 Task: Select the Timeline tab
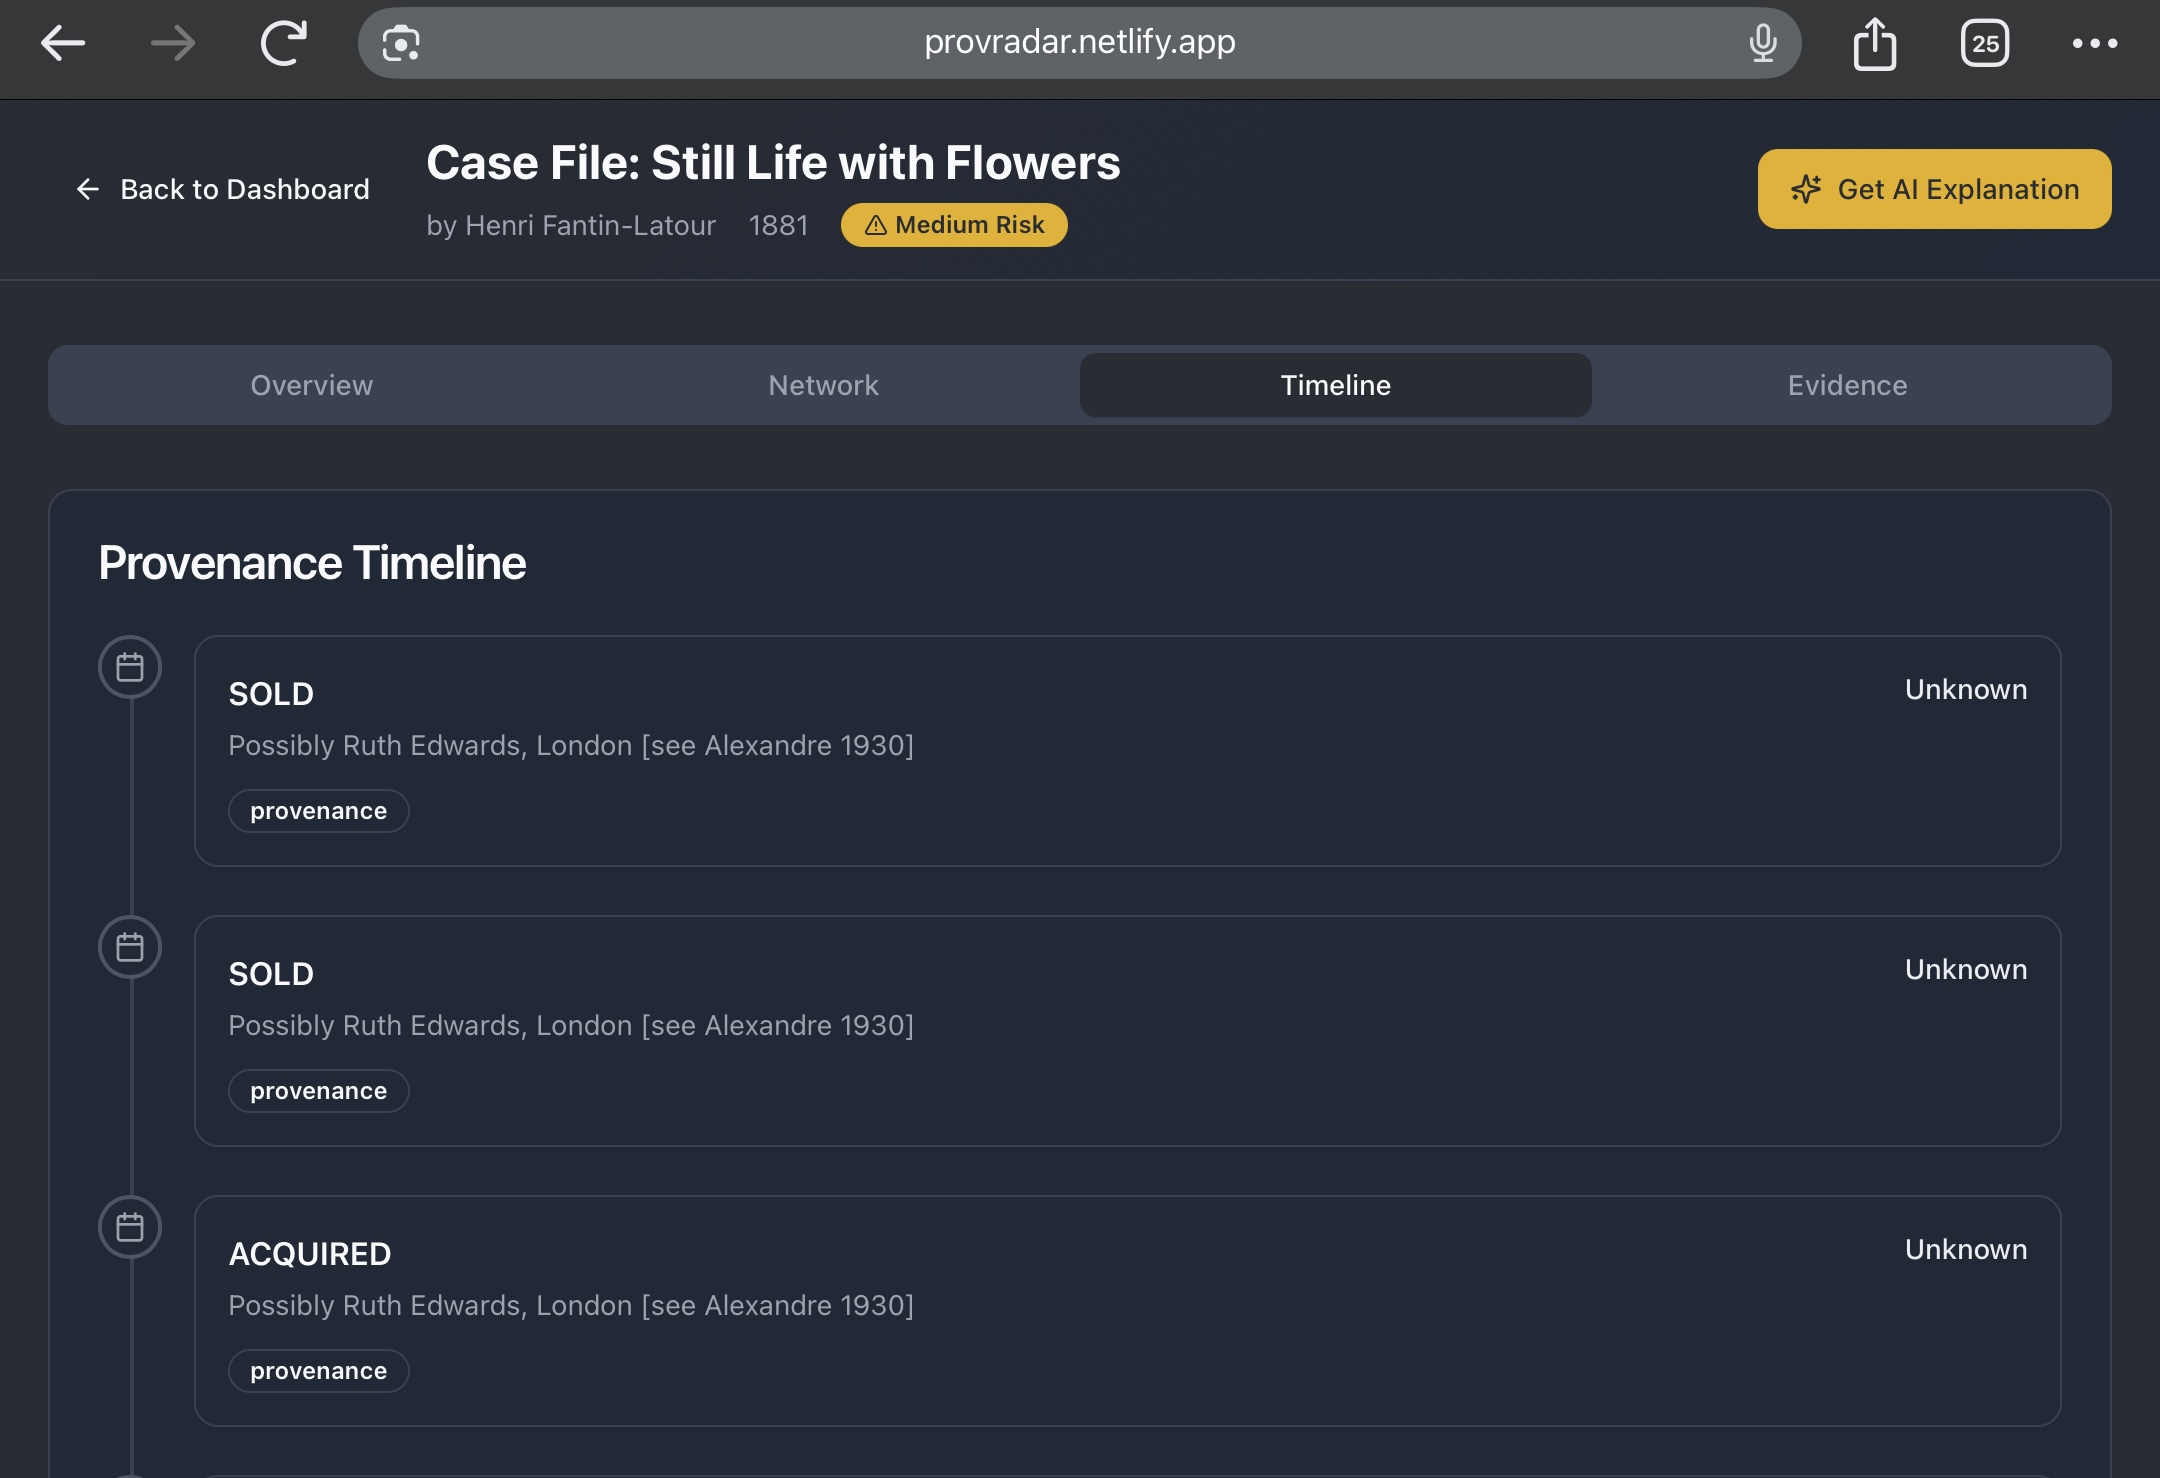click(x=1335, y=385)
